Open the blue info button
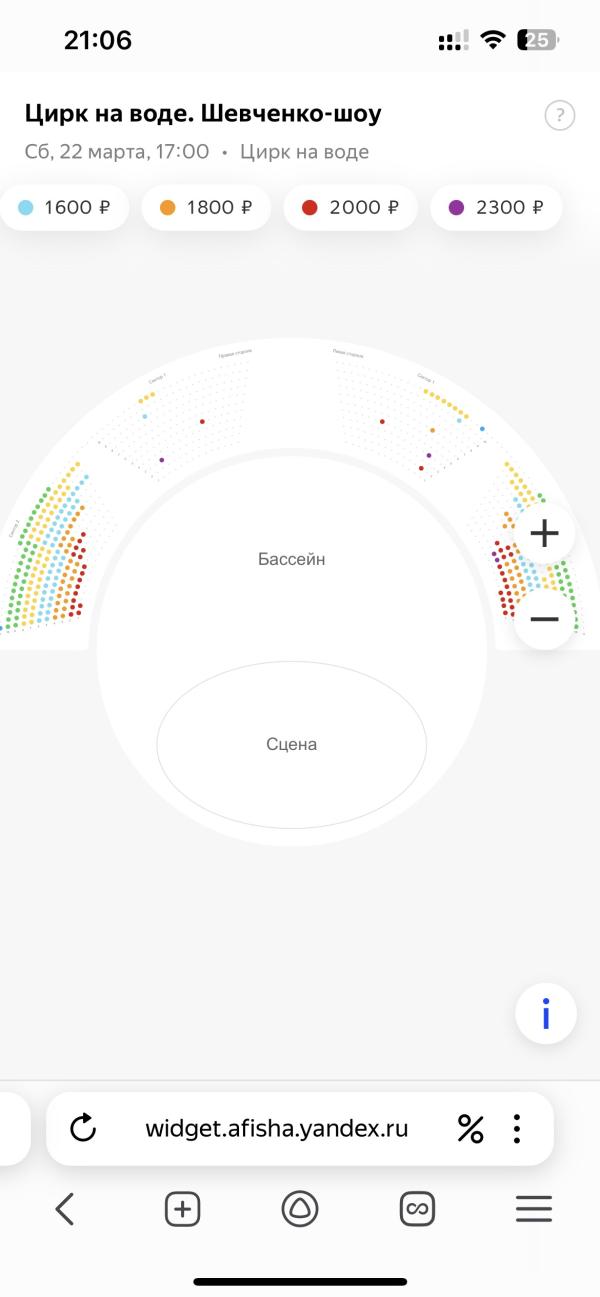The image size is (600, 1297). 546,1014
